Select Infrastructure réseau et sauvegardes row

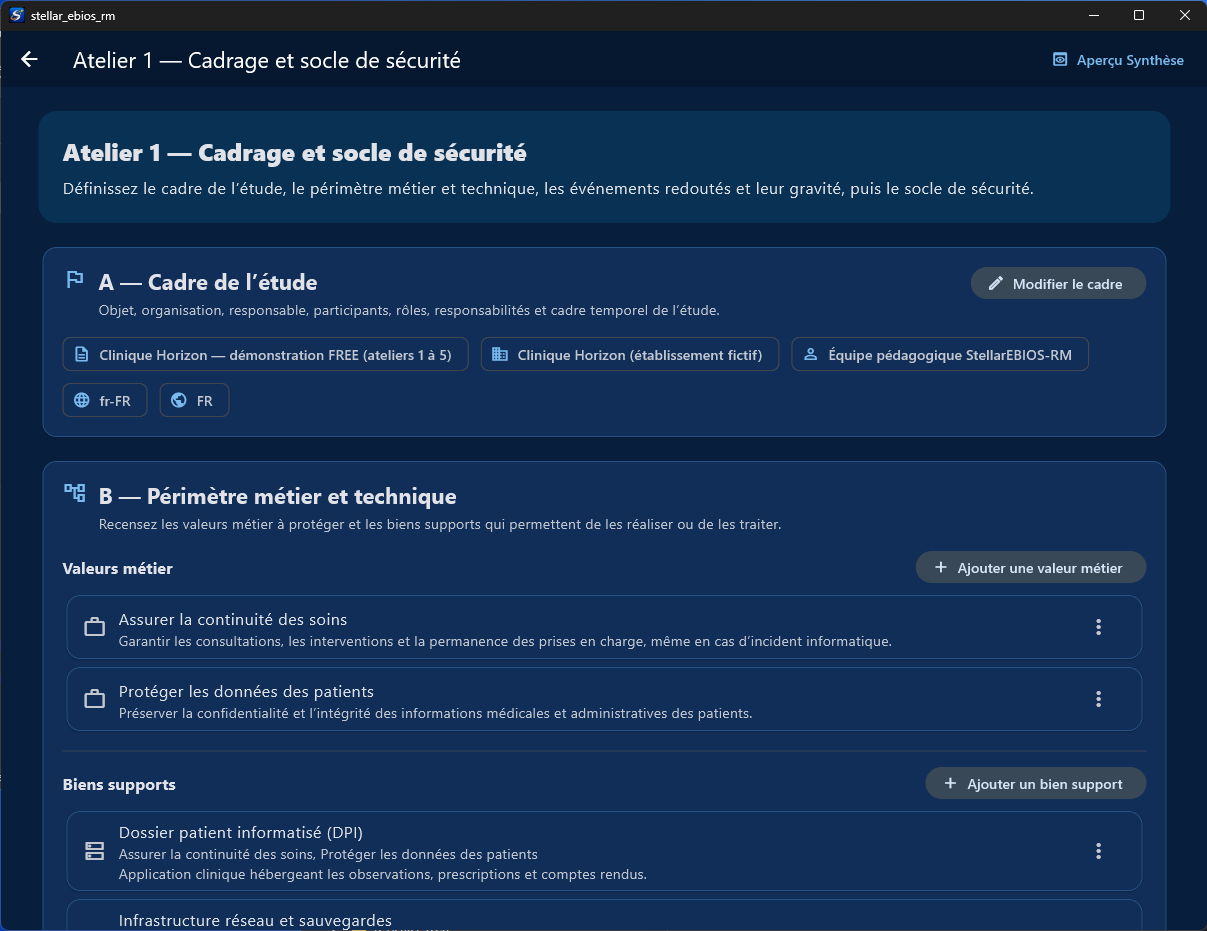click(x=604, y=915)
